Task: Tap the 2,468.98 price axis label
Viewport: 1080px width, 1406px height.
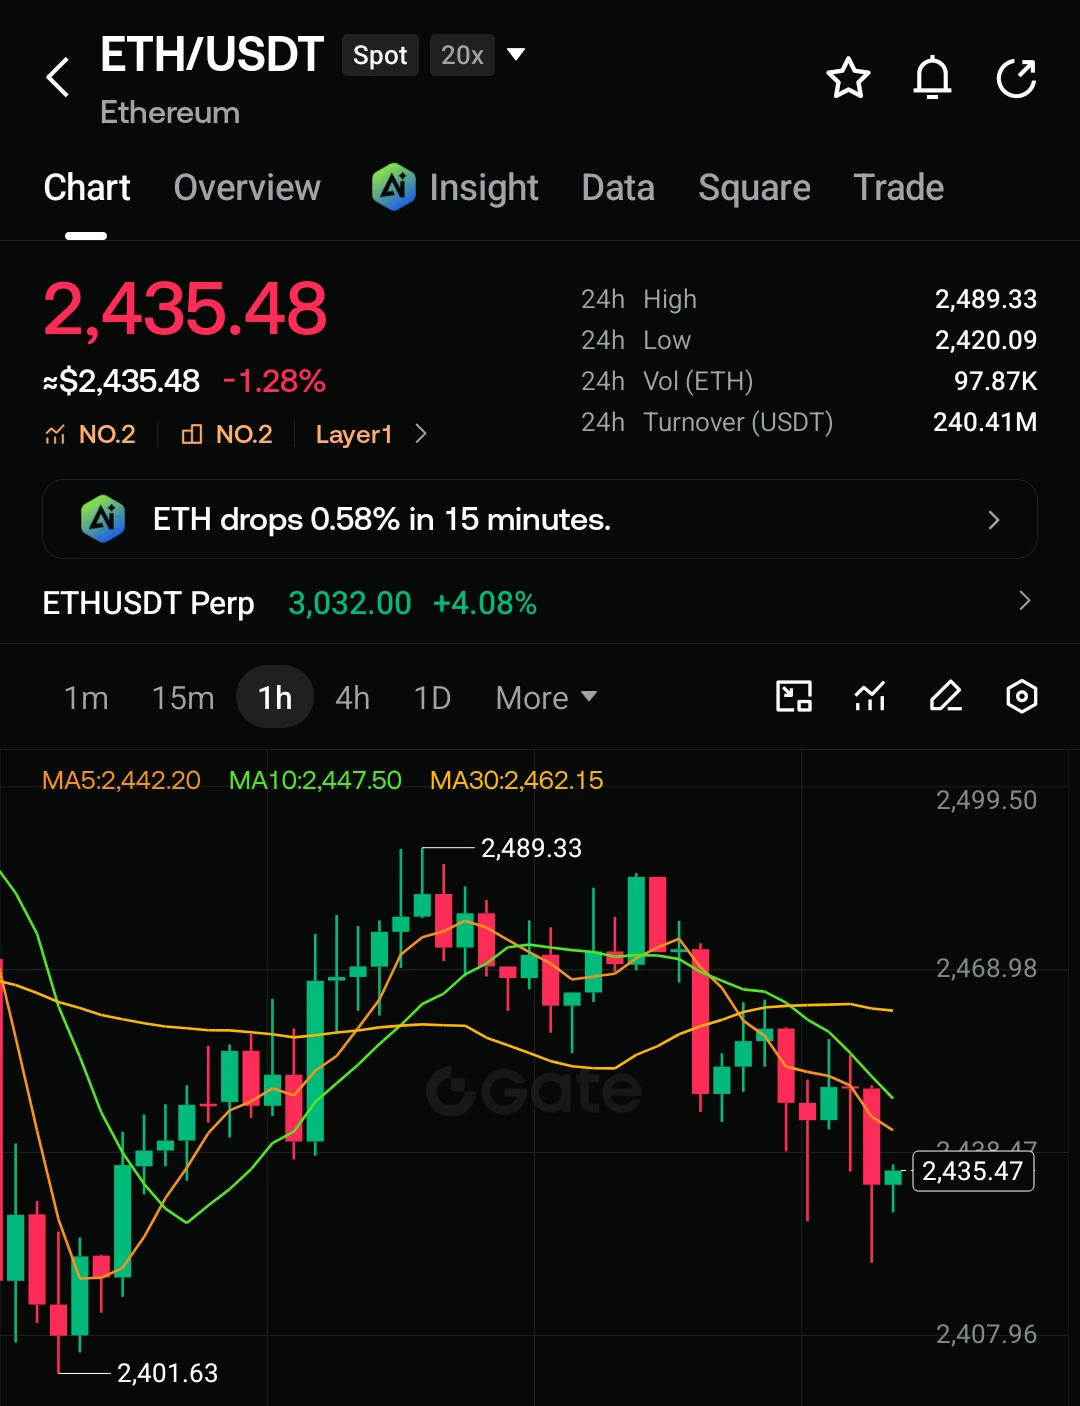Action: pyautogui.click(x=986, y=968)
